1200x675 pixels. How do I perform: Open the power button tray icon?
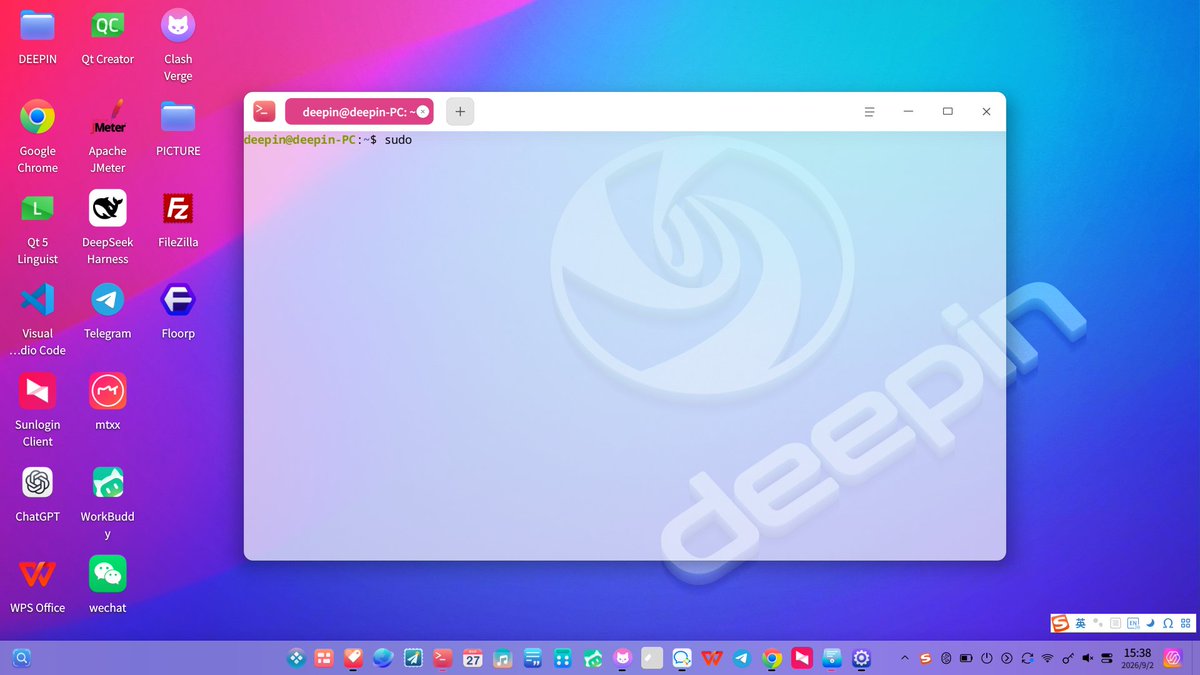click(986, 658)
